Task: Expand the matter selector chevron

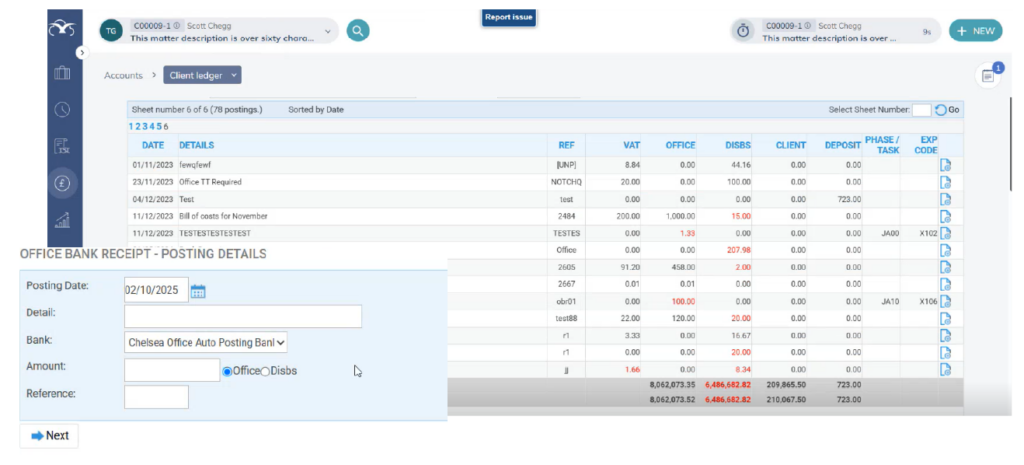Action: pos(327,32)
